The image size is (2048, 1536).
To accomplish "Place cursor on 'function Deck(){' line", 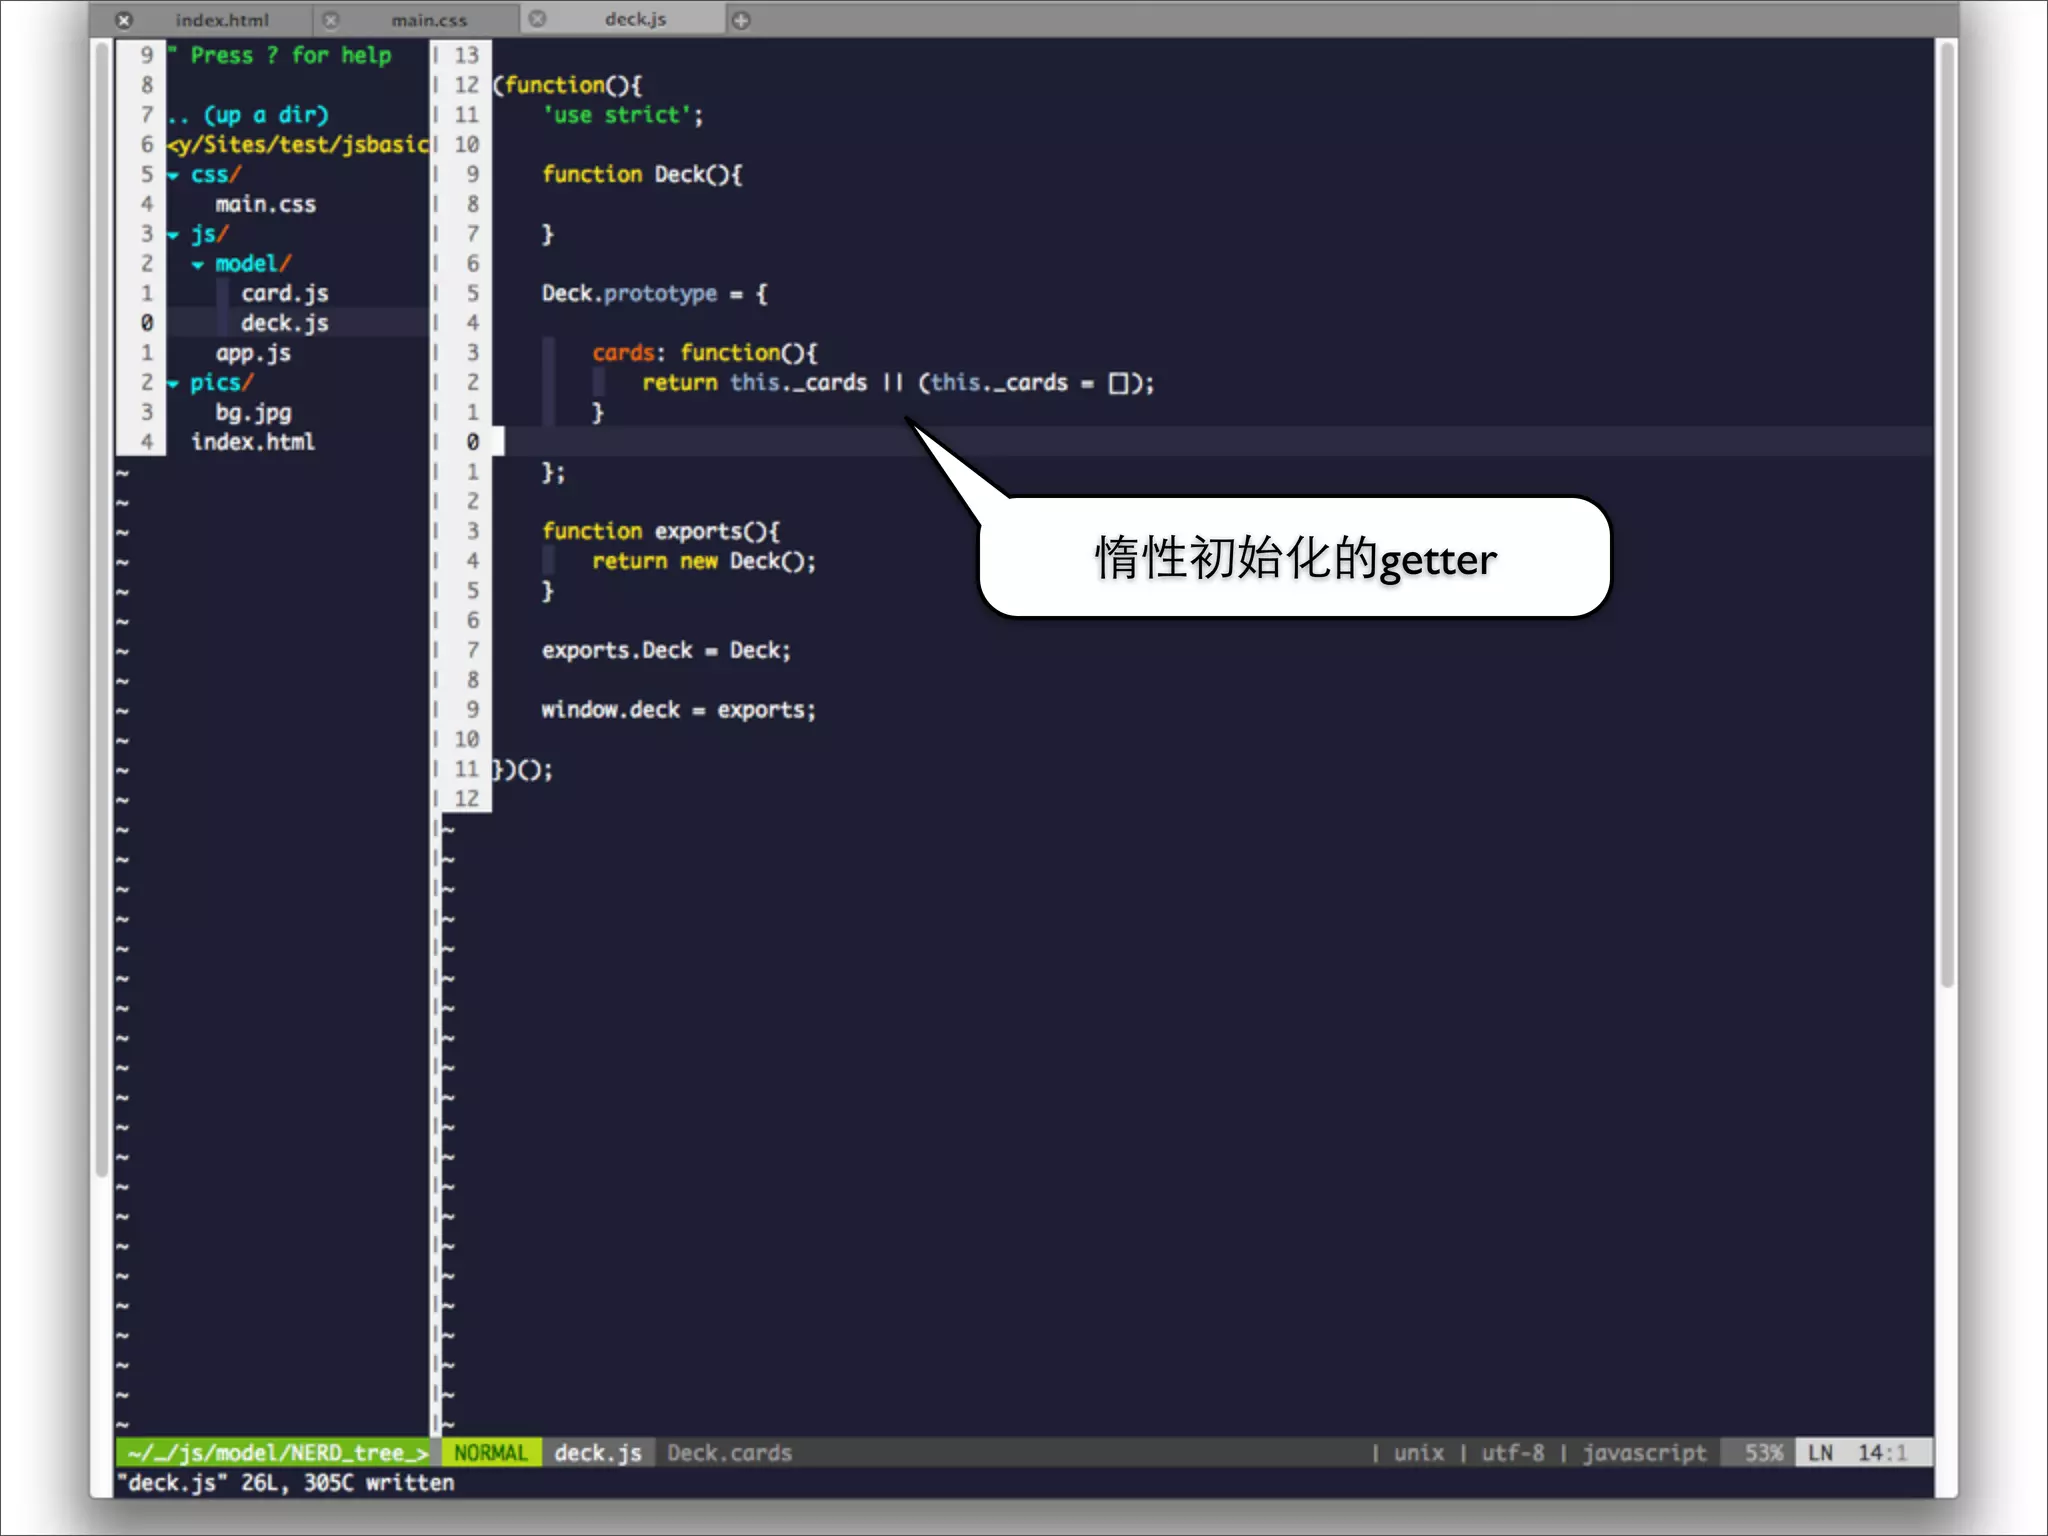I will (x=641, y=174).
